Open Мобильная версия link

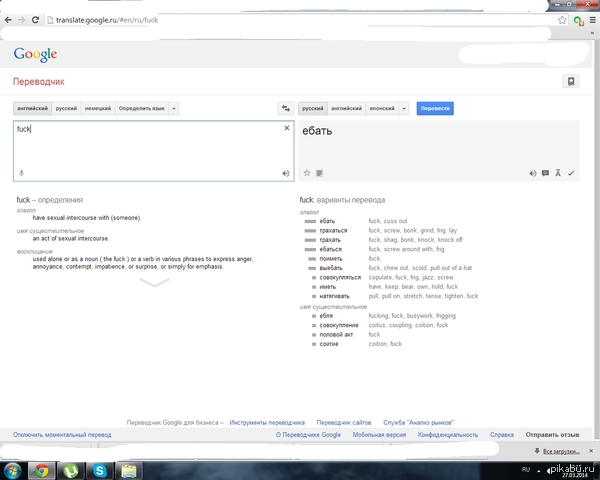point(379,435)
